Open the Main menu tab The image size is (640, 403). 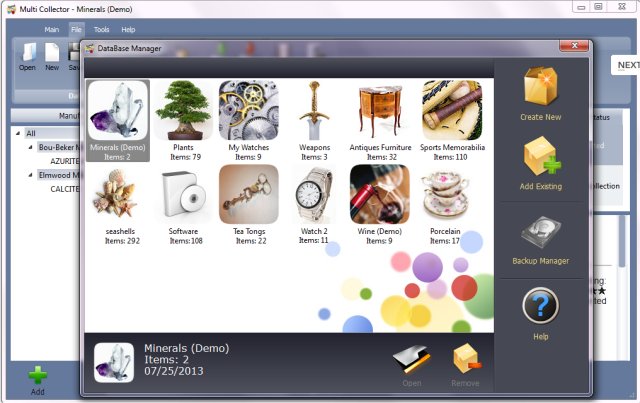coord(51,29)
